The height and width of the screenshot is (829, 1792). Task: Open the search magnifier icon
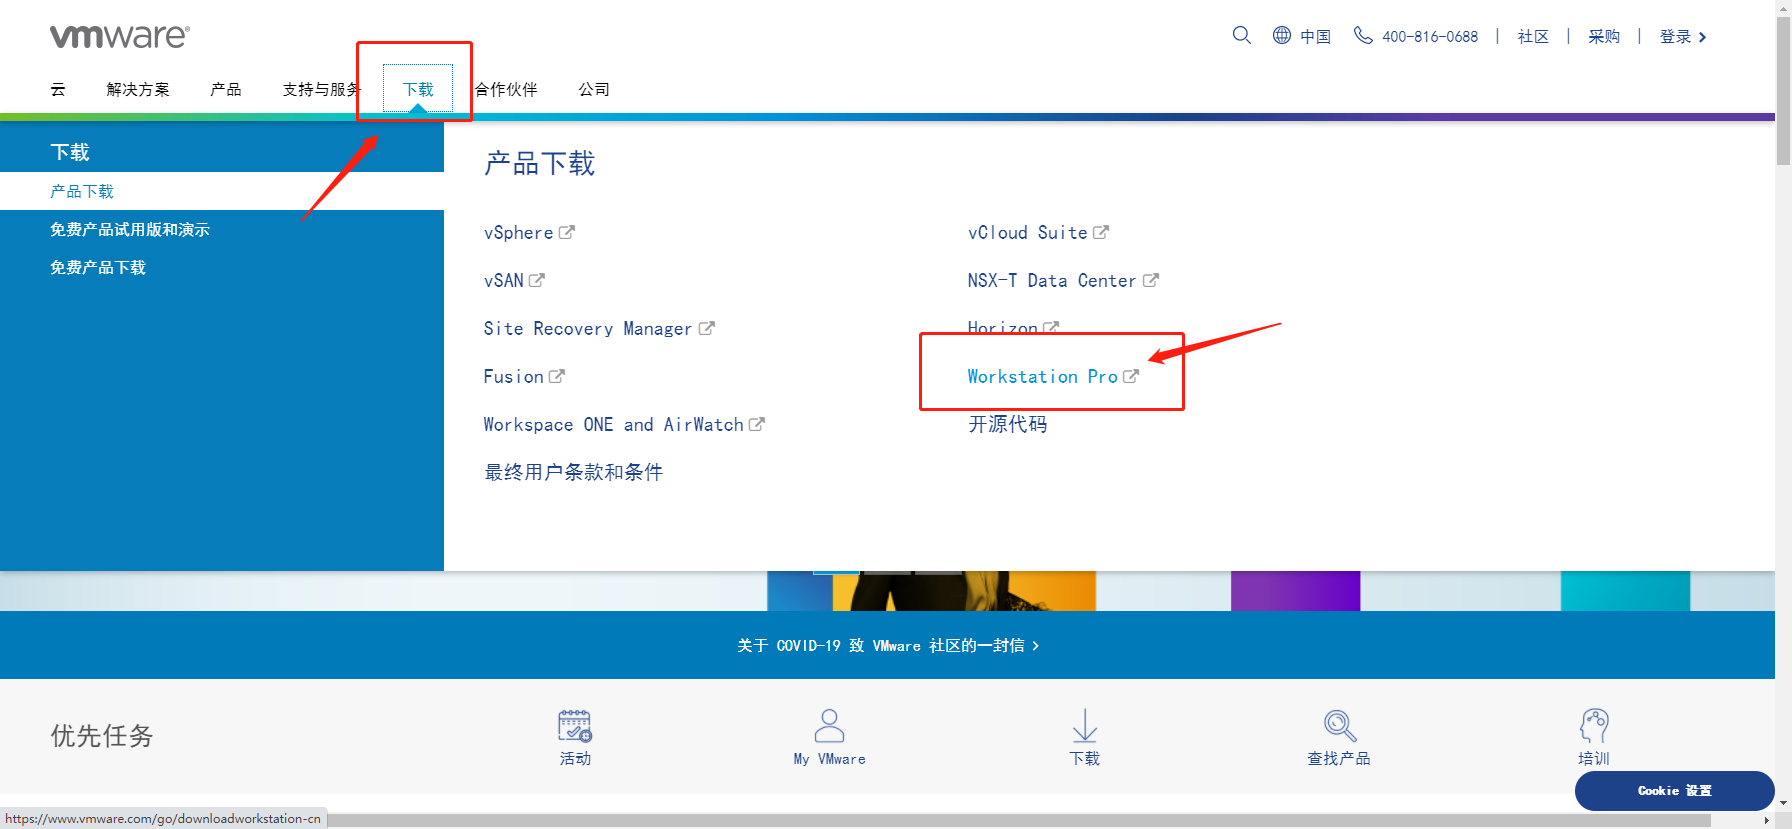[x=1242, y=35]
